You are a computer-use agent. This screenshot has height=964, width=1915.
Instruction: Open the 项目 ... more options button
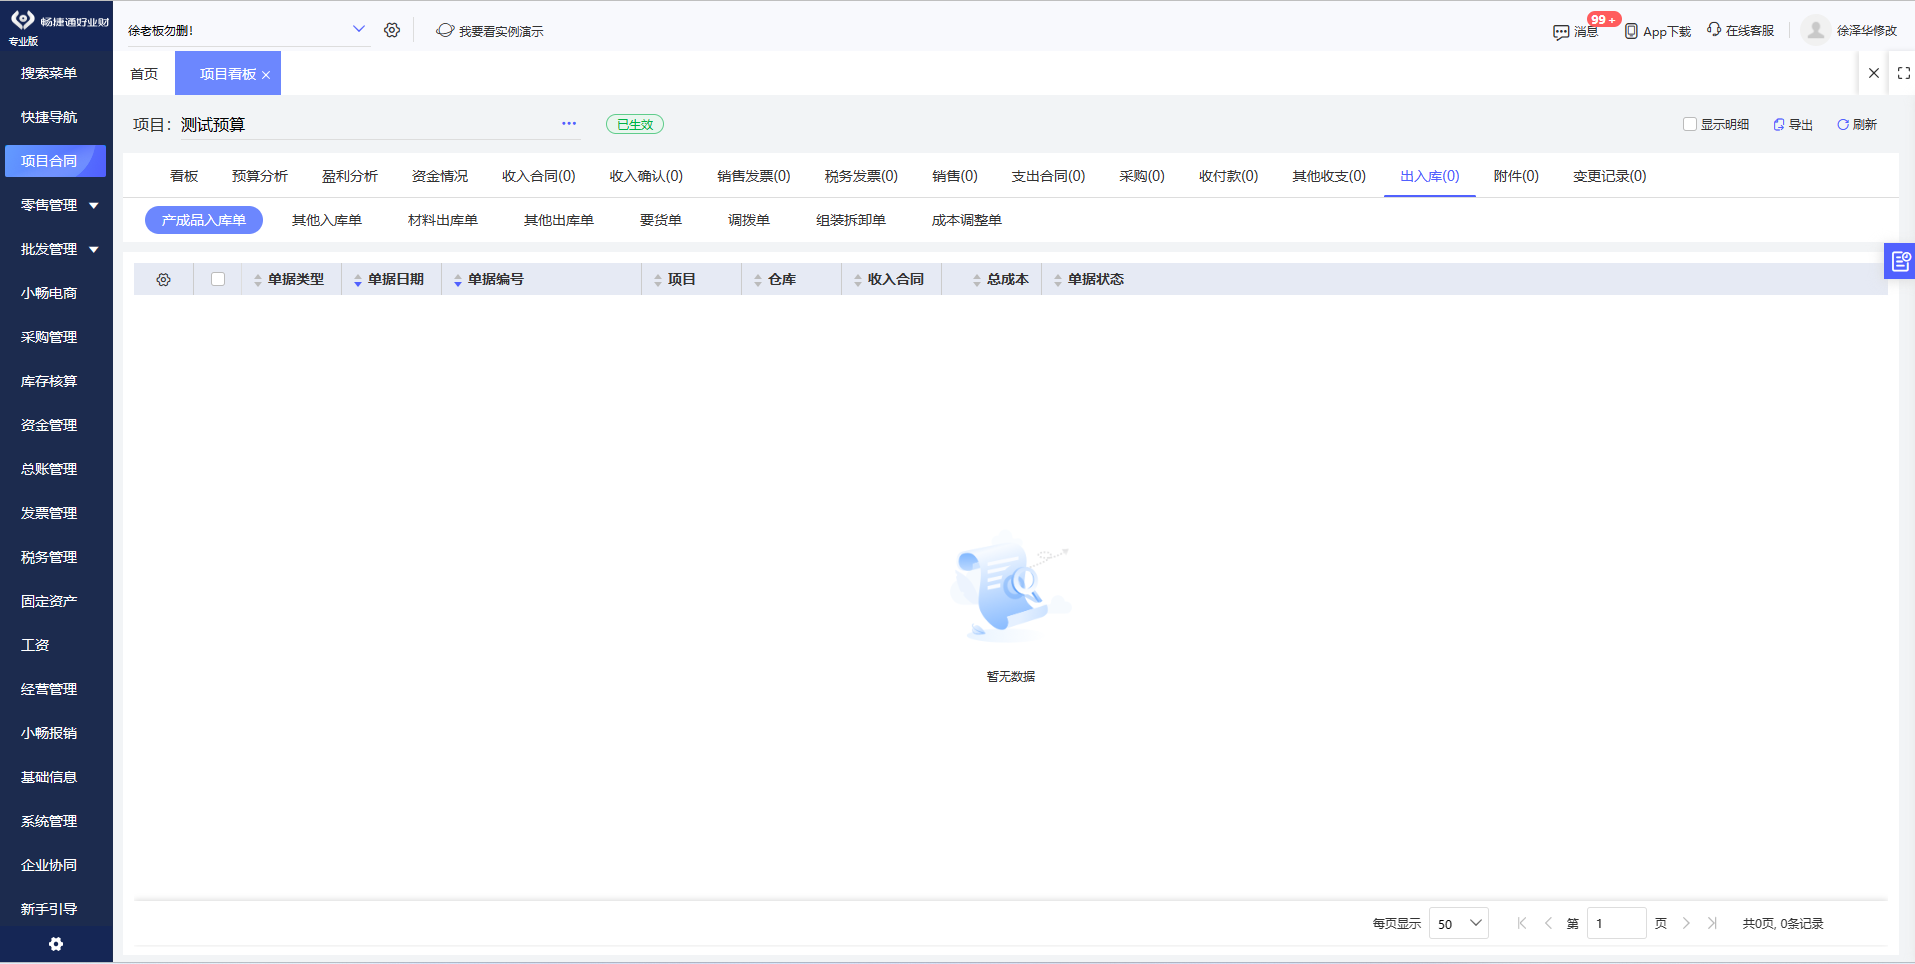(x=568, y=123)
